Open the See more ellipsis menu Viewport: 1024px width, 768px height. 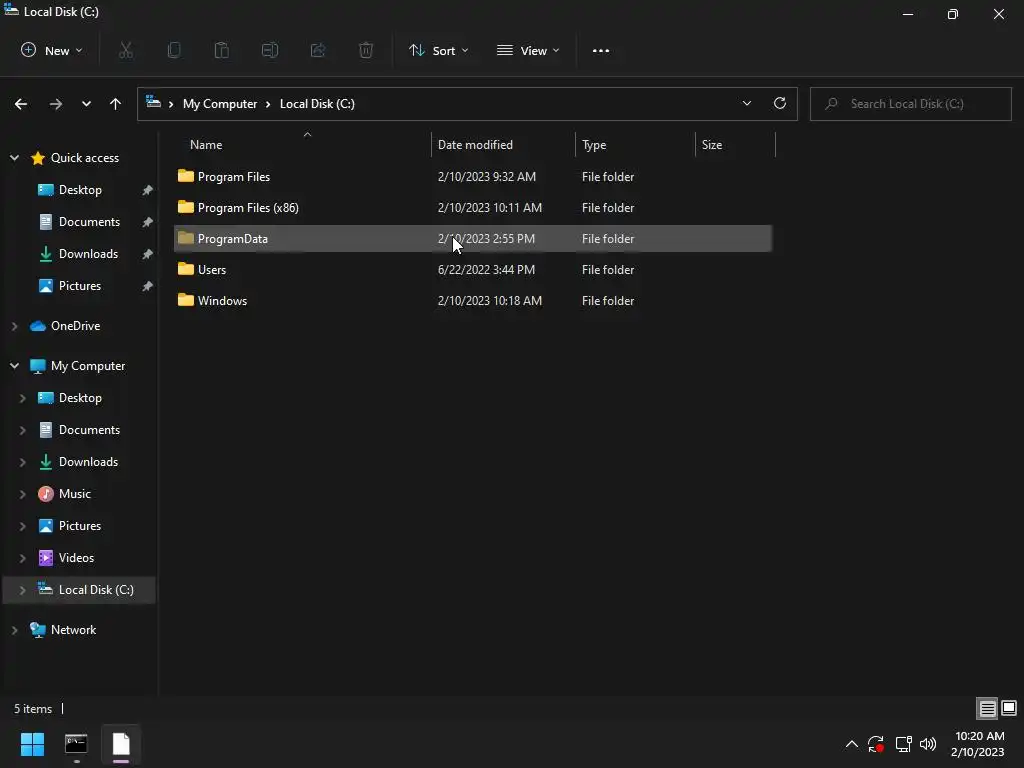[x=601, y=50]
